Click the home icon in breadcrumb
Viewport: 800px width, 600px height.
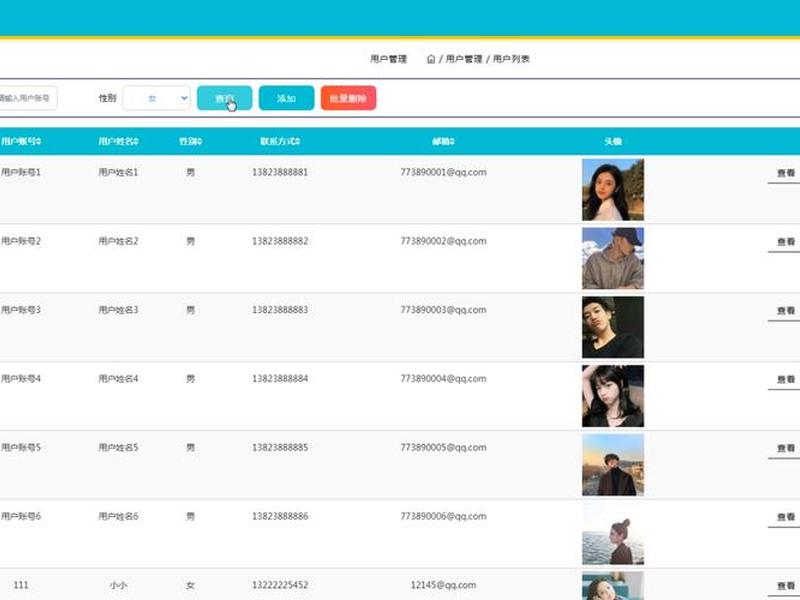pos(431,59)
